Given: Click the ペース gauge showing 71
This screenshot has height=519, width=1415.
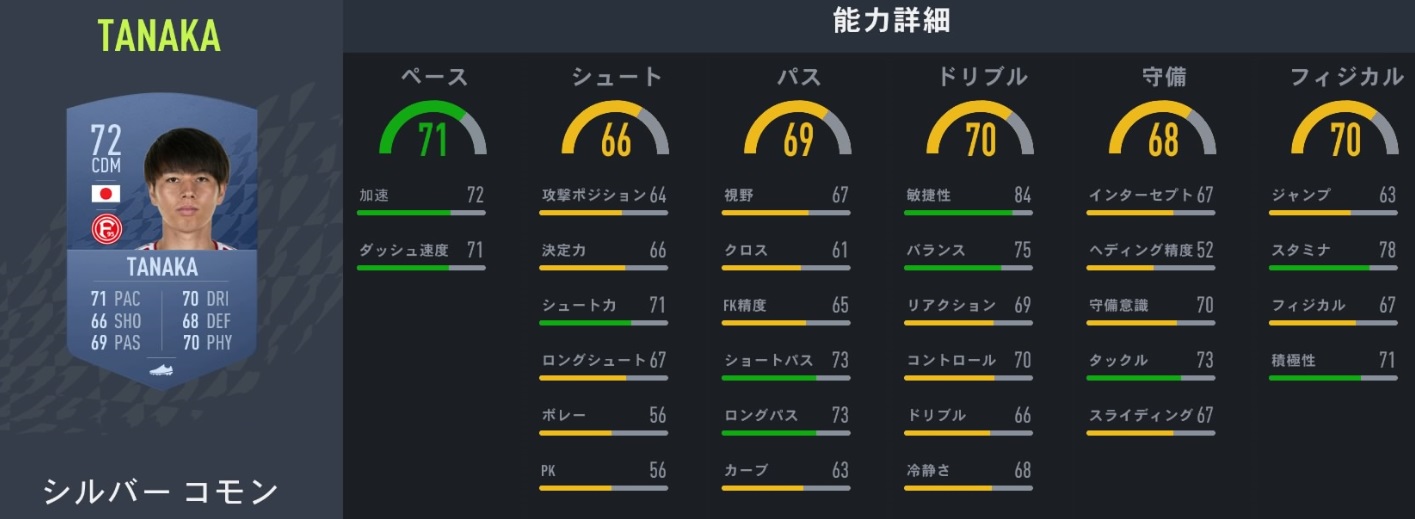Looking at the screenshot, I should [432, 133].
